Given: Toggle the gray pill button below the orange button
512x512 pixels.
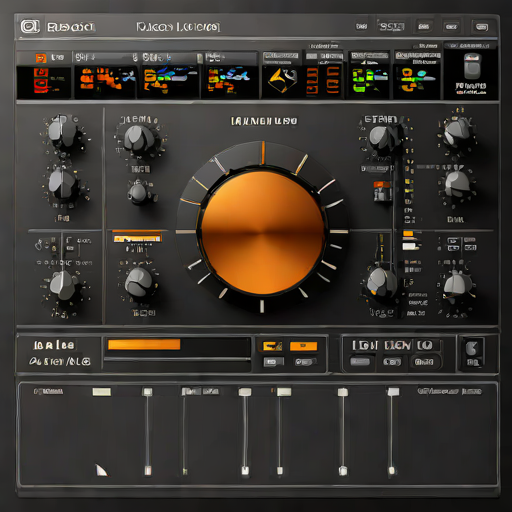Looking at the screenshot, I should tap(305, 362).
